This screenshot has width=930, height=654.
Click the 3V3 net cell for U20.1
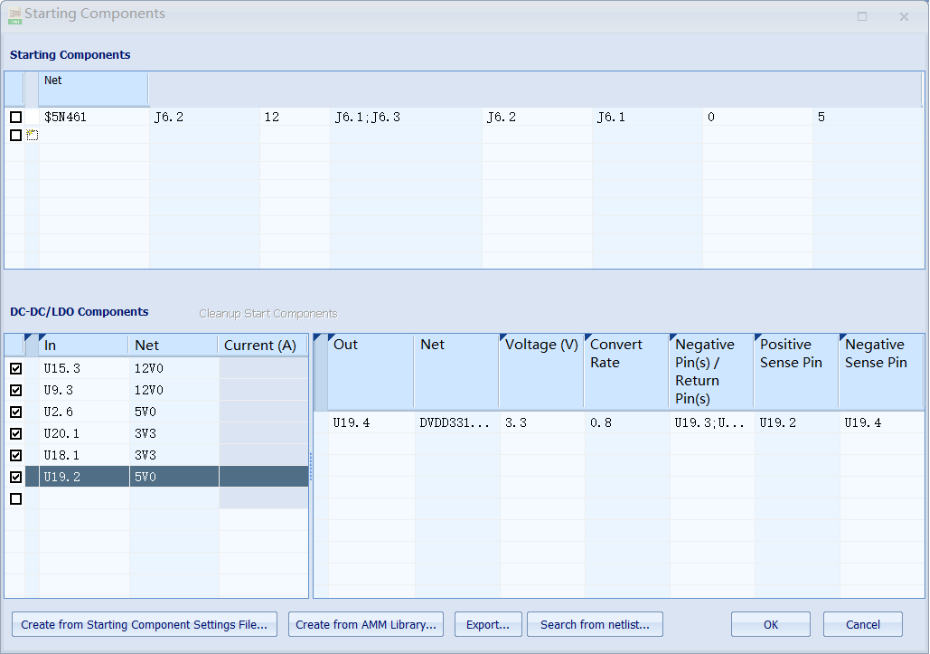click(174, 433)
